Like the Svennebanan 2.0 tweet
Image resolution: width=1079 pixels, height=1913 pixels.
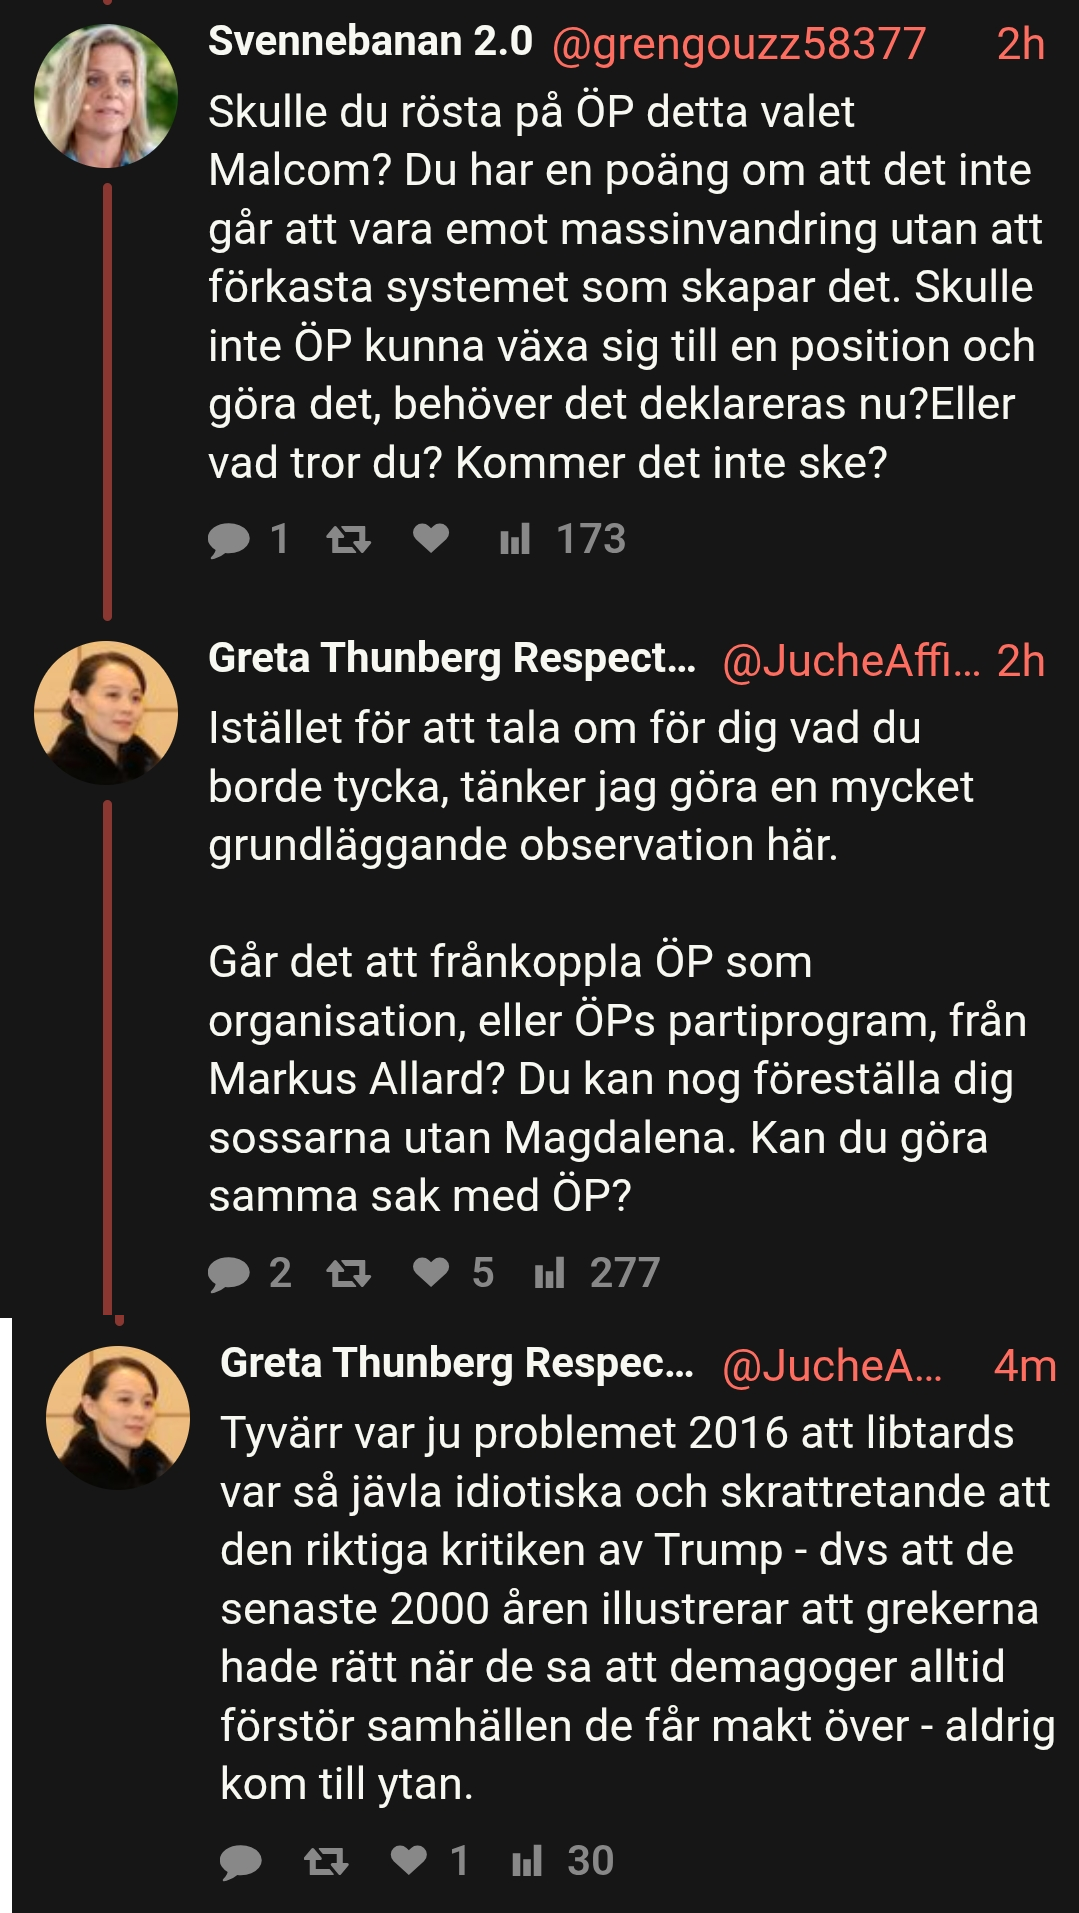point(431,538)
